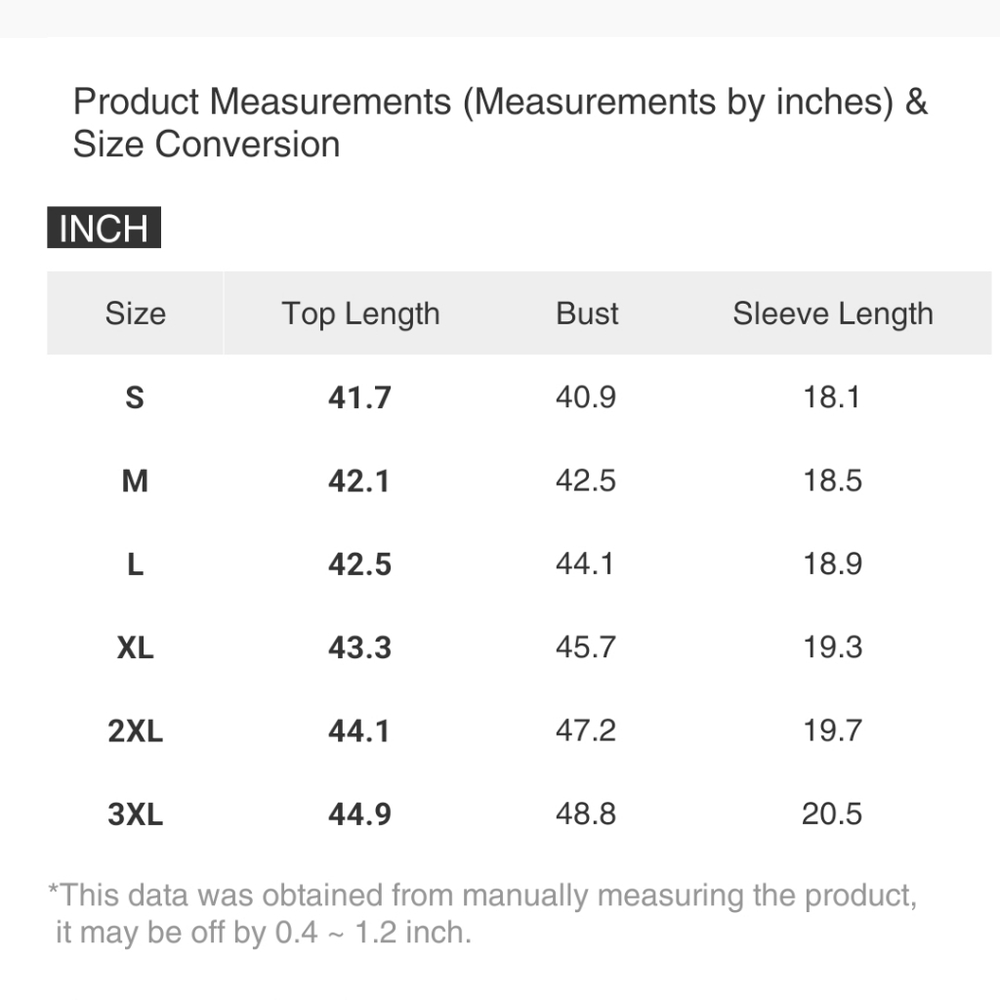Image resolution: width=1000 pixels, height=1000 pixels.
Task: Click bust value 45.7 for XL
Action: pyautogui.click(x=585, y=648)
